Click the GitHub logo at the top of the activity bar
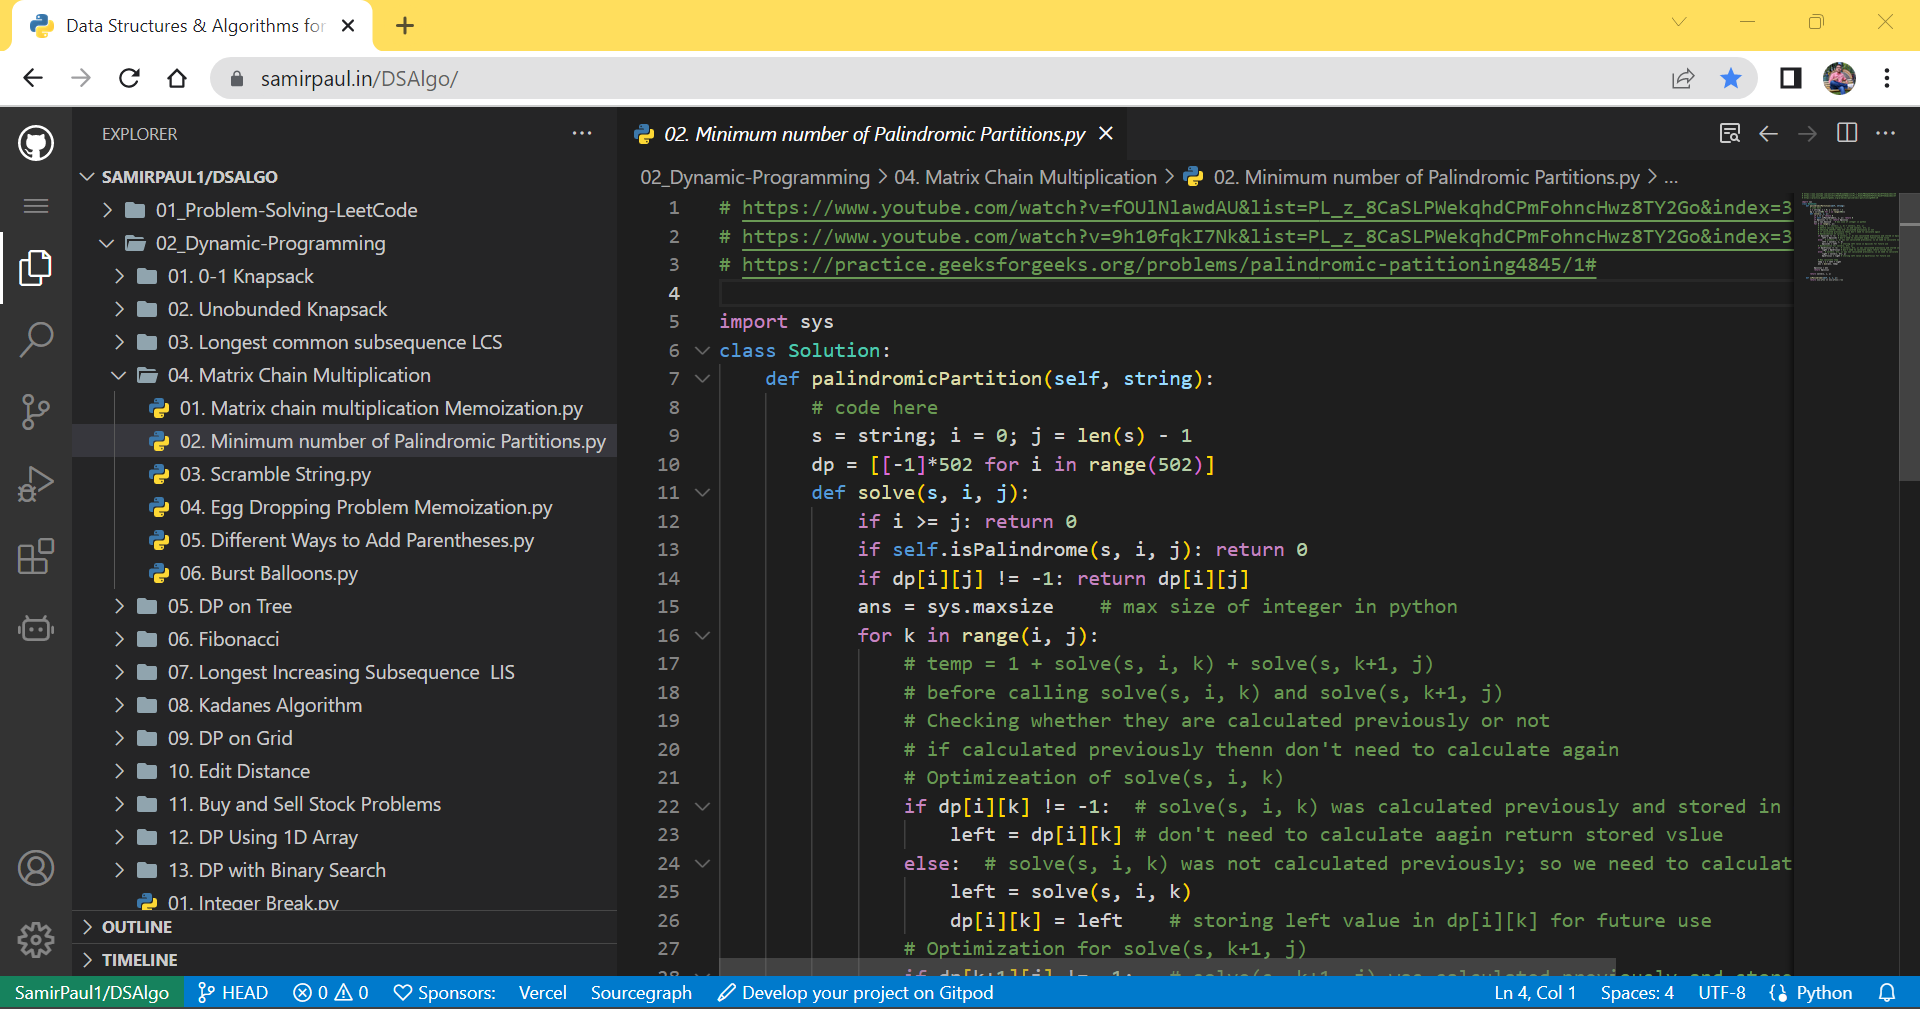This screenshot has height=1009, width=1920. pos(36,142)
